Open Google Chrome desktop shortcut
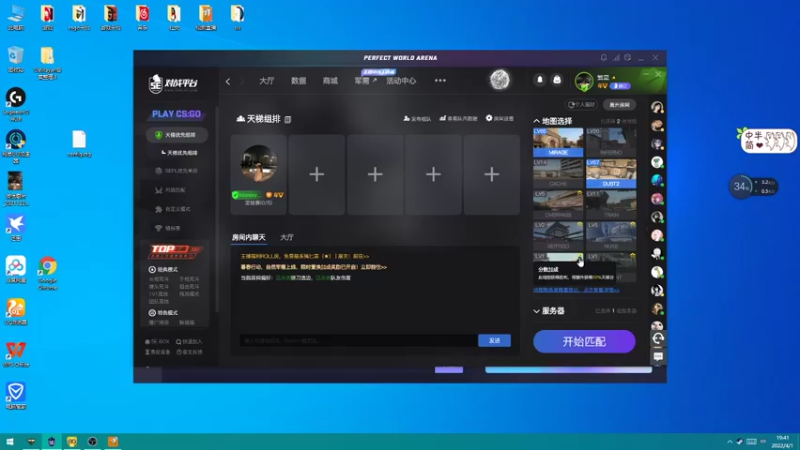Viewport: 800px width, 450px height. pos(47,273)
